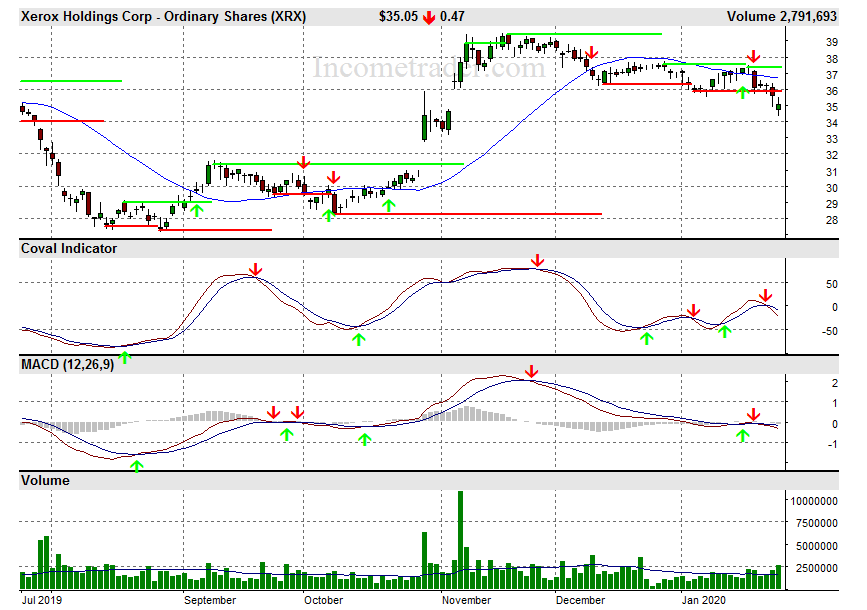
Task: Click the 5000000 volume axis label
Action: [817, 546]
